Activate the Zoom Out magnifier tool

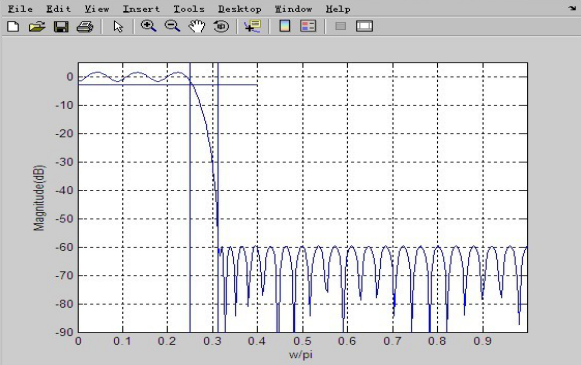172,26
